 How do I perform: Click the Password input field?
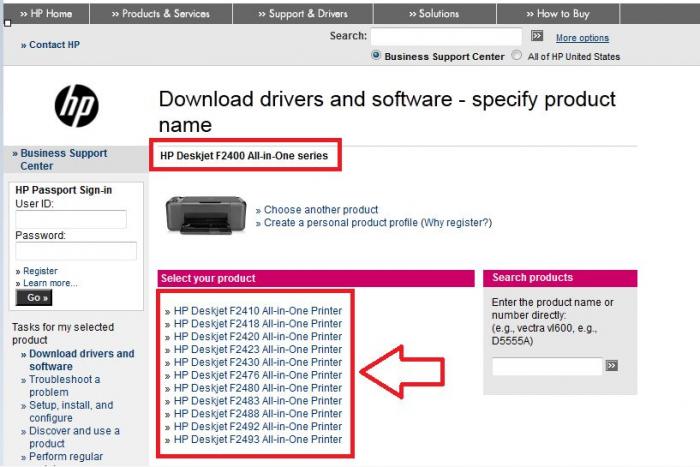tap(76, 251)
